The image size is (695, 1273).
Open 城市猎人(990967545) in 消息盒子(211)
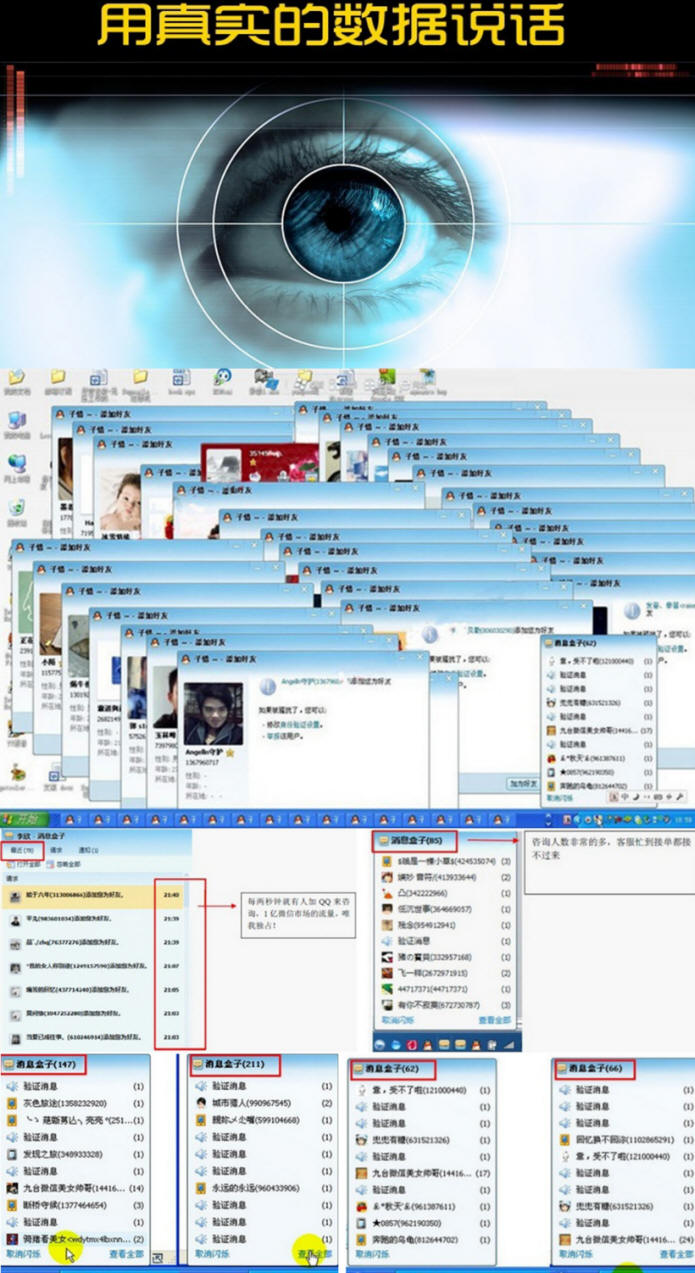point(264,1103)
